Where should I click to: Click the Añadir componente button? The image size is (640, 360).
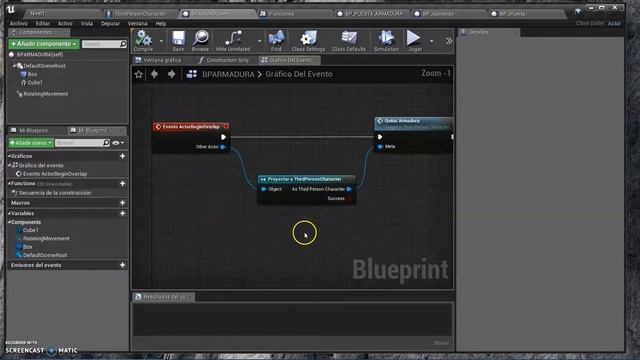click(44, 44)
